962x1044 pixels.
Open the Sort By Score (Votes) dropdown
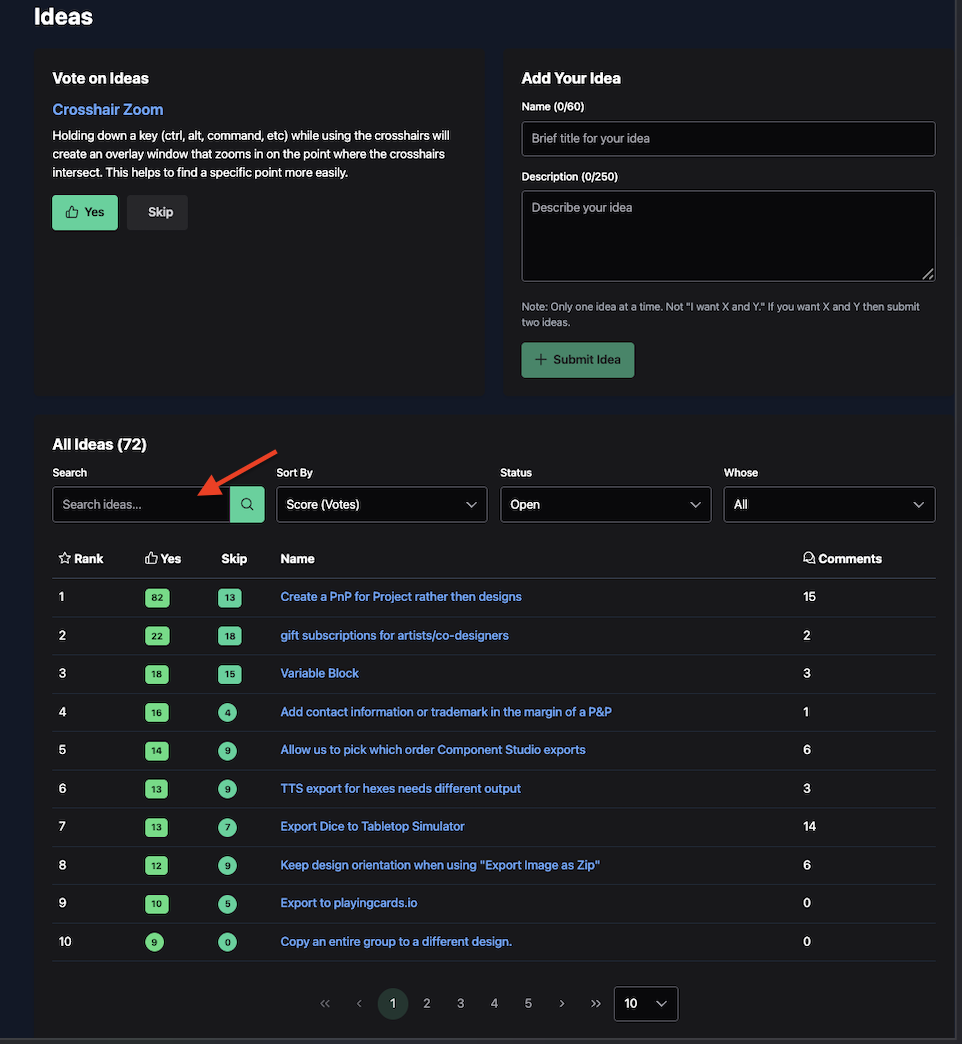(381, 505)
